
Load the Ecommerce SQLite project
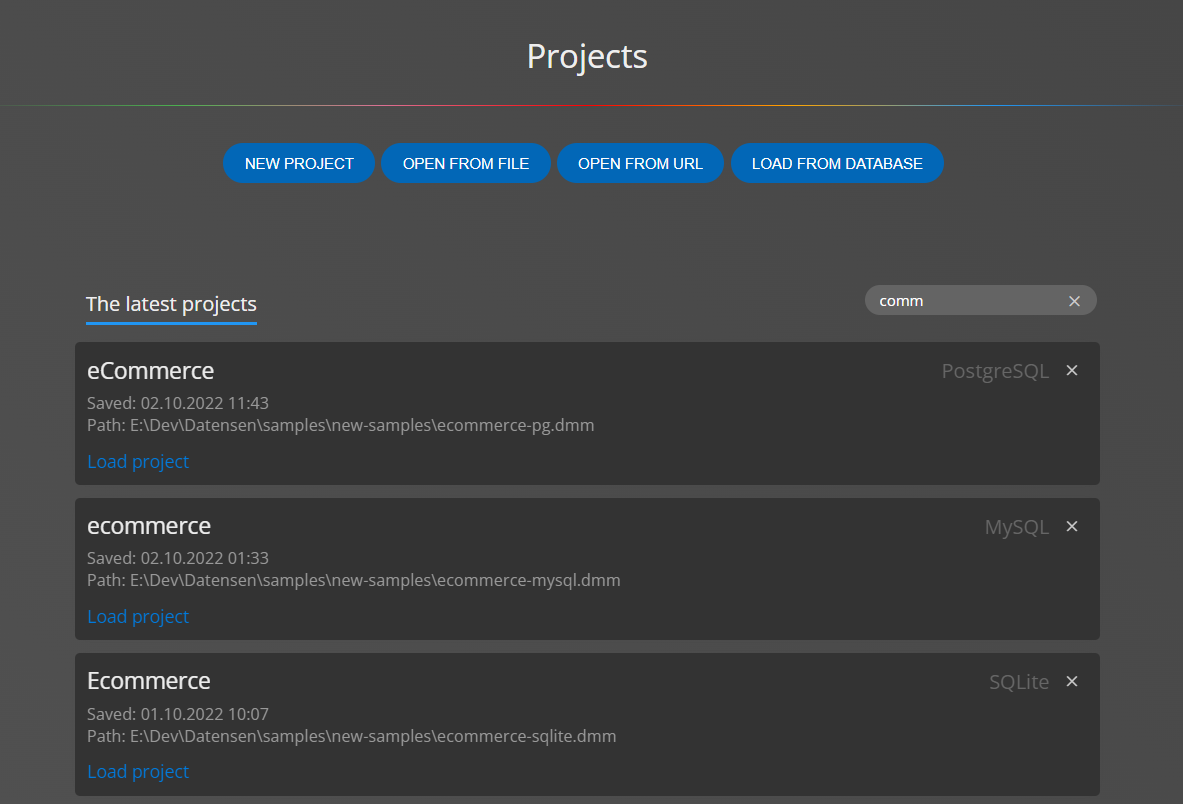[x=138, y=771]
